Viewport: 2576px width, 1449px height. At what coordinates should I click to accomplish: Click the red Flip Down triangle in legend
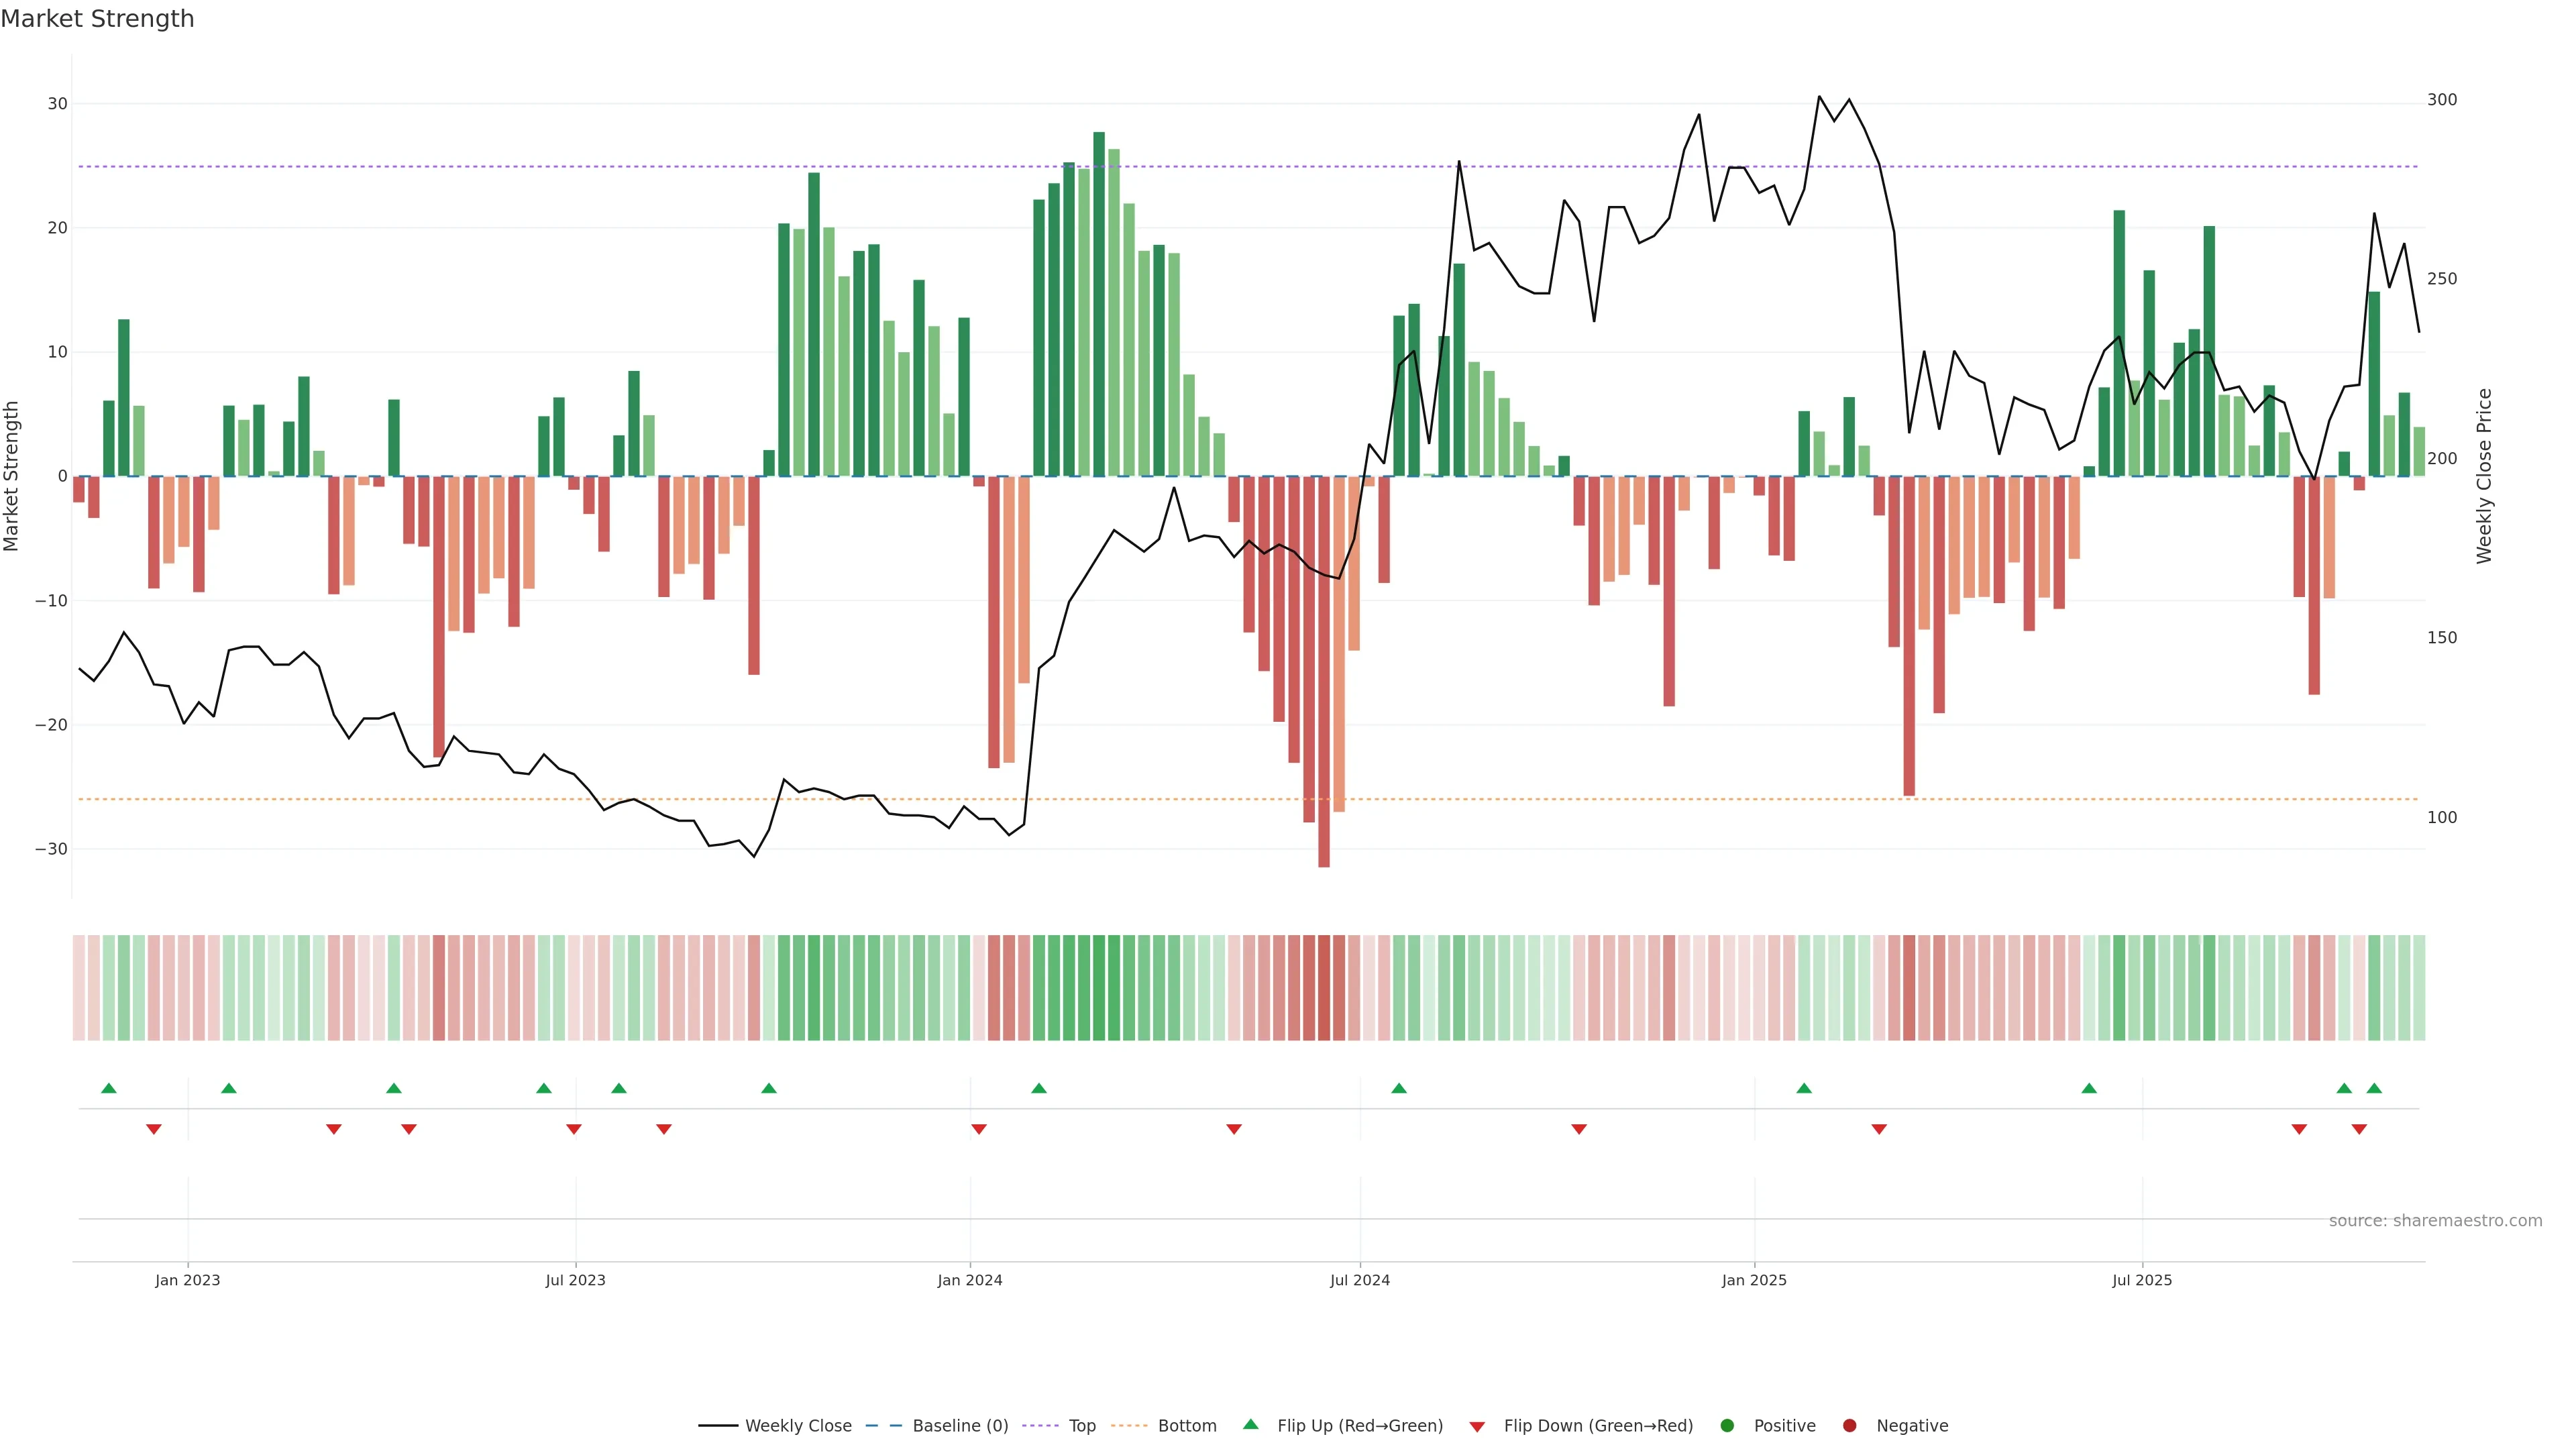point(1477,1427)
